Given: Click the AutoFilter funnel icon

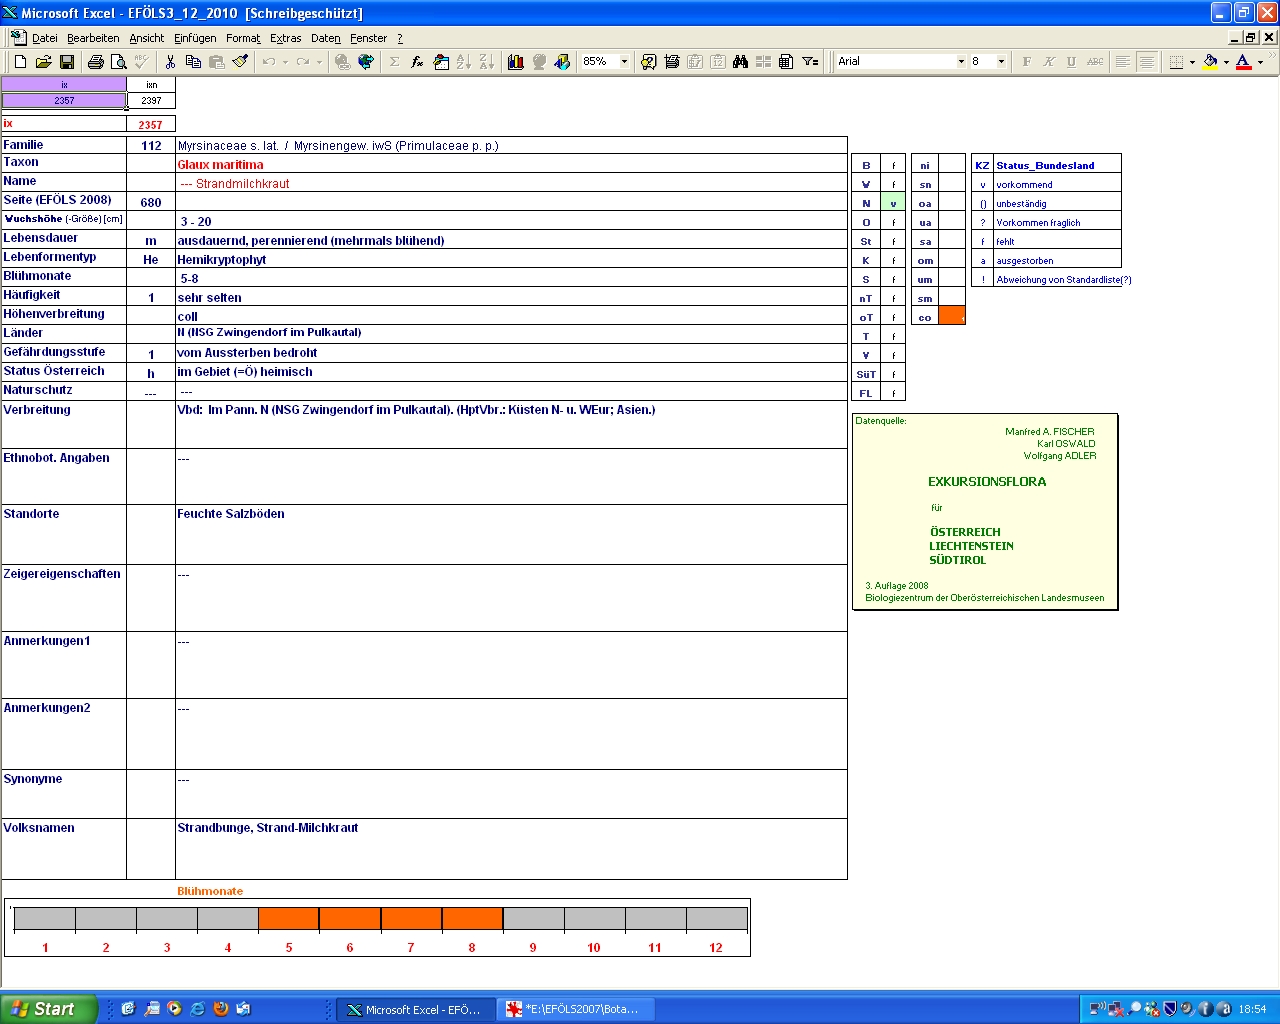Looking at the screenshot, I should click(810, 62).
